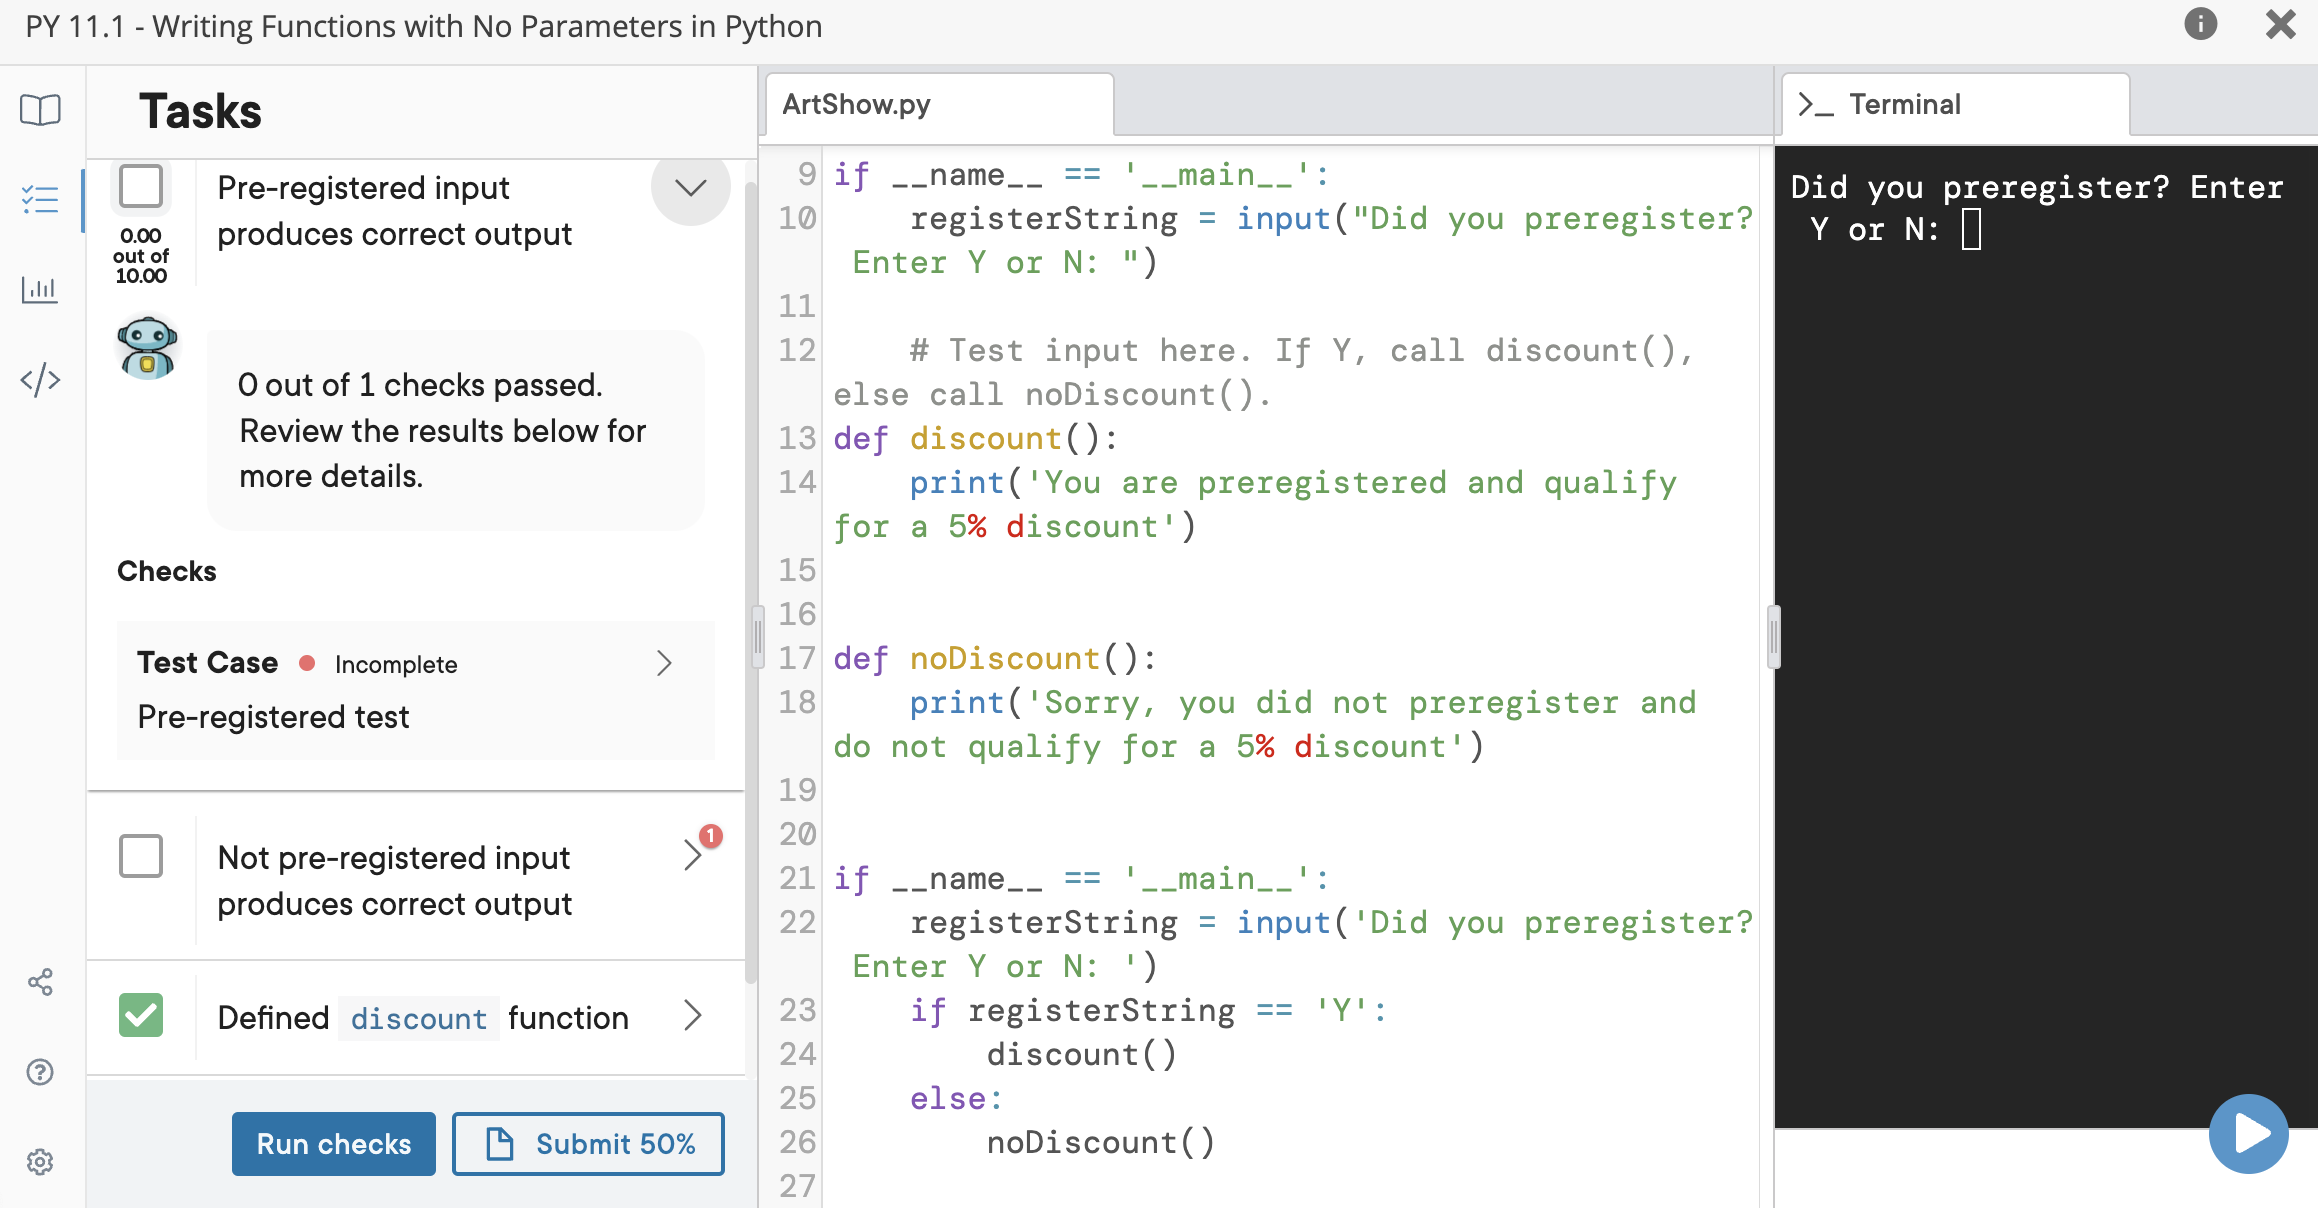
Task: Open settings via gear icon in sidebar
Action: pos(40,1162)
